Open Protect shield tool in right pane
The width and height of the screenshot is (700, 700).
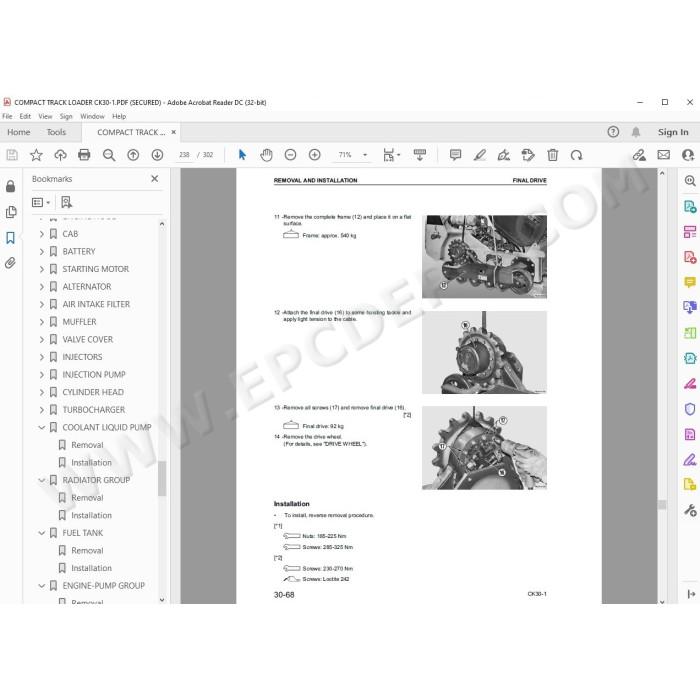coord(690,409)
